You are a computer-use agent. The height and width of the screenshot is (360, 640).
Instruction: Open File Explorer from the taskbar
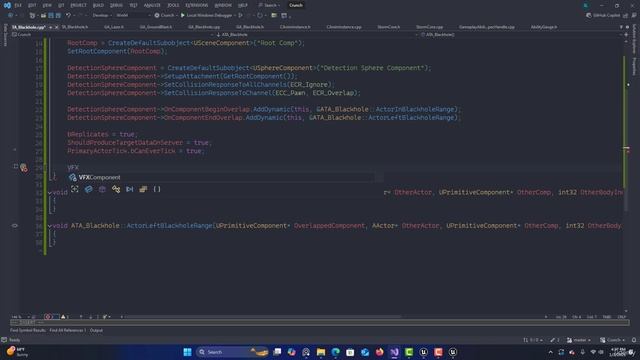pyautogui.click(x=321, y=352)
